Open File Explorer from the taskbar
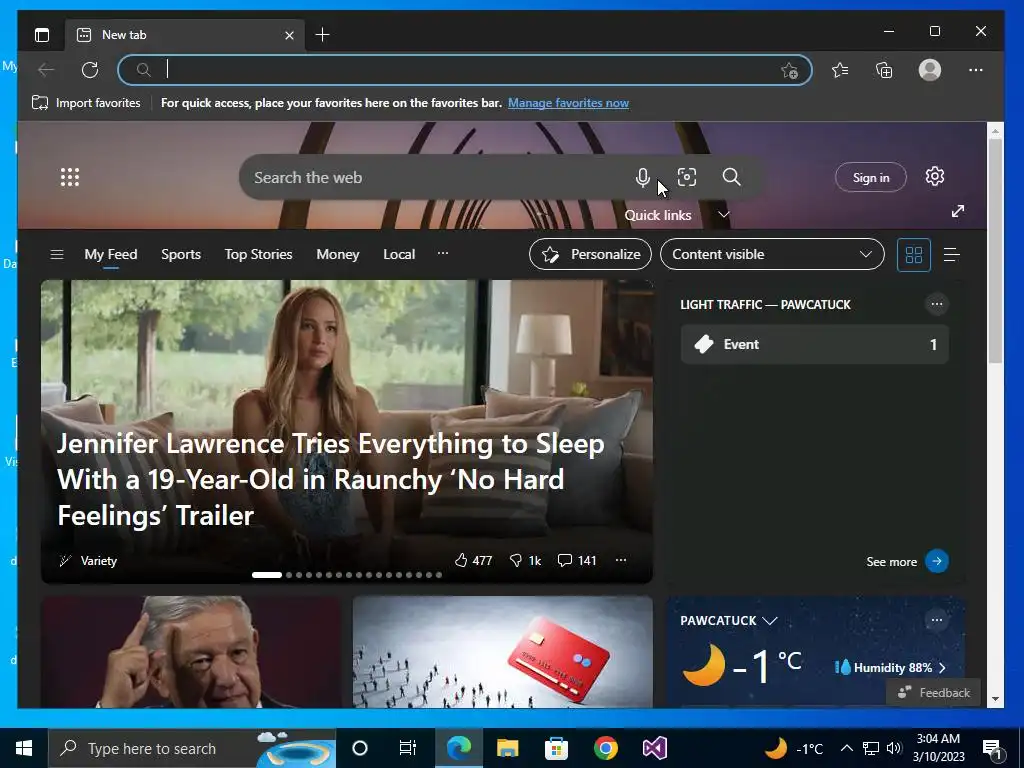The height and width of the screenshot is (768, 1024). (507, 748)
